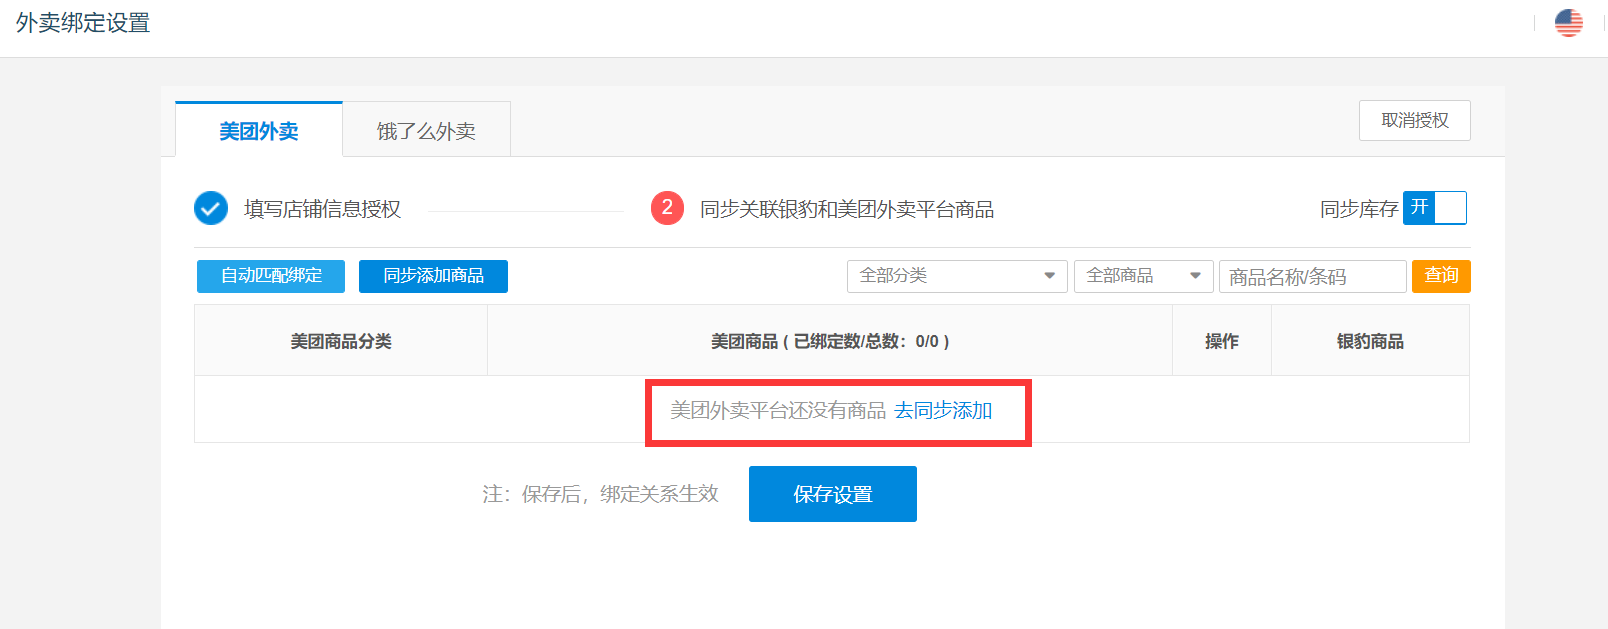Click the blue checkmark step icon
1608x629 pixels.
pos(210,208)
